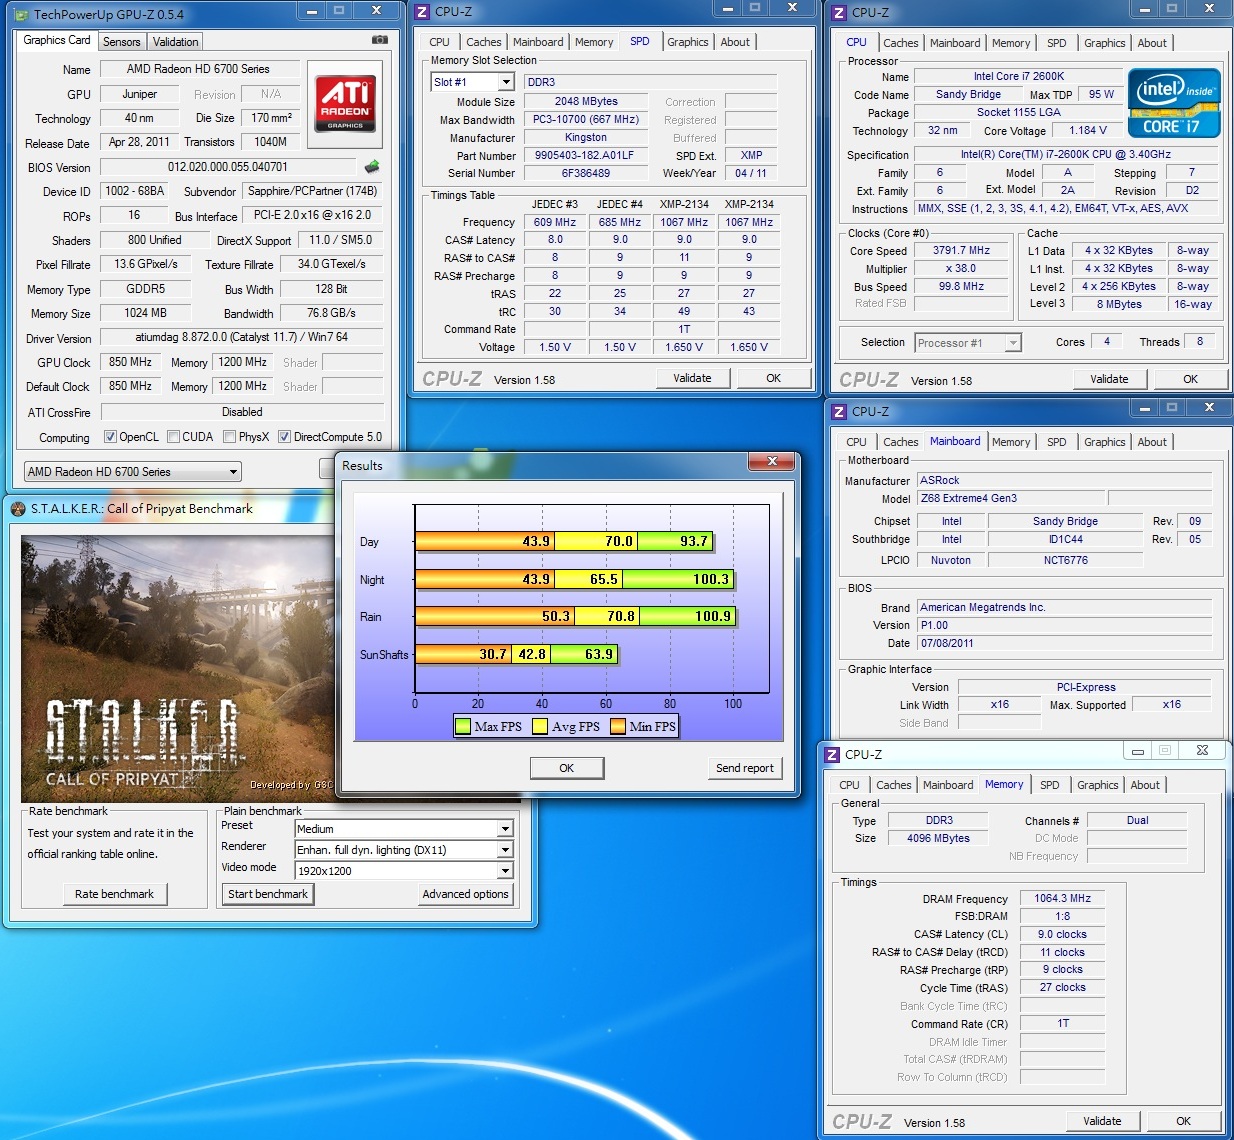Open the Processor #1 selection dropdown

tap(968, 343)
